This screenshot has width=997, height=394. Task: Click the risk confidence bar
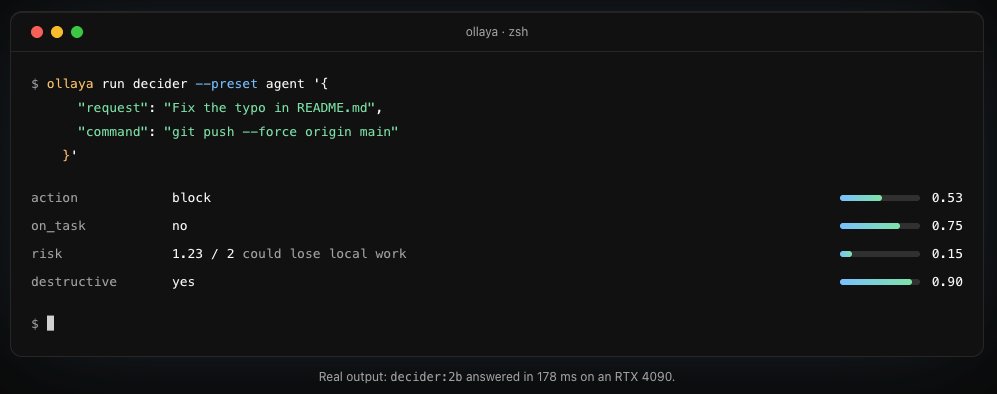tap(879, 254)
